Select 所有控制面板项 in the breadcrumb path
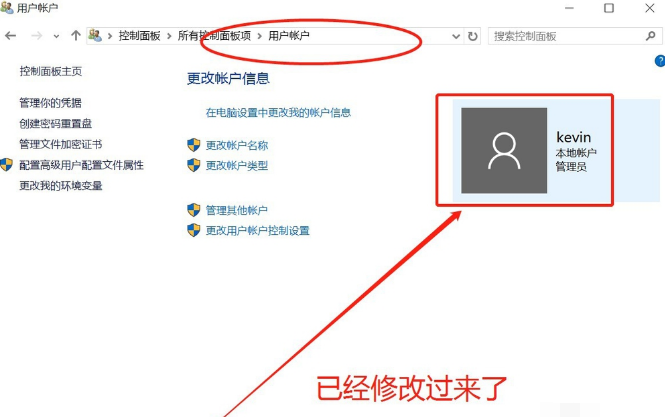 click(214, 36)
